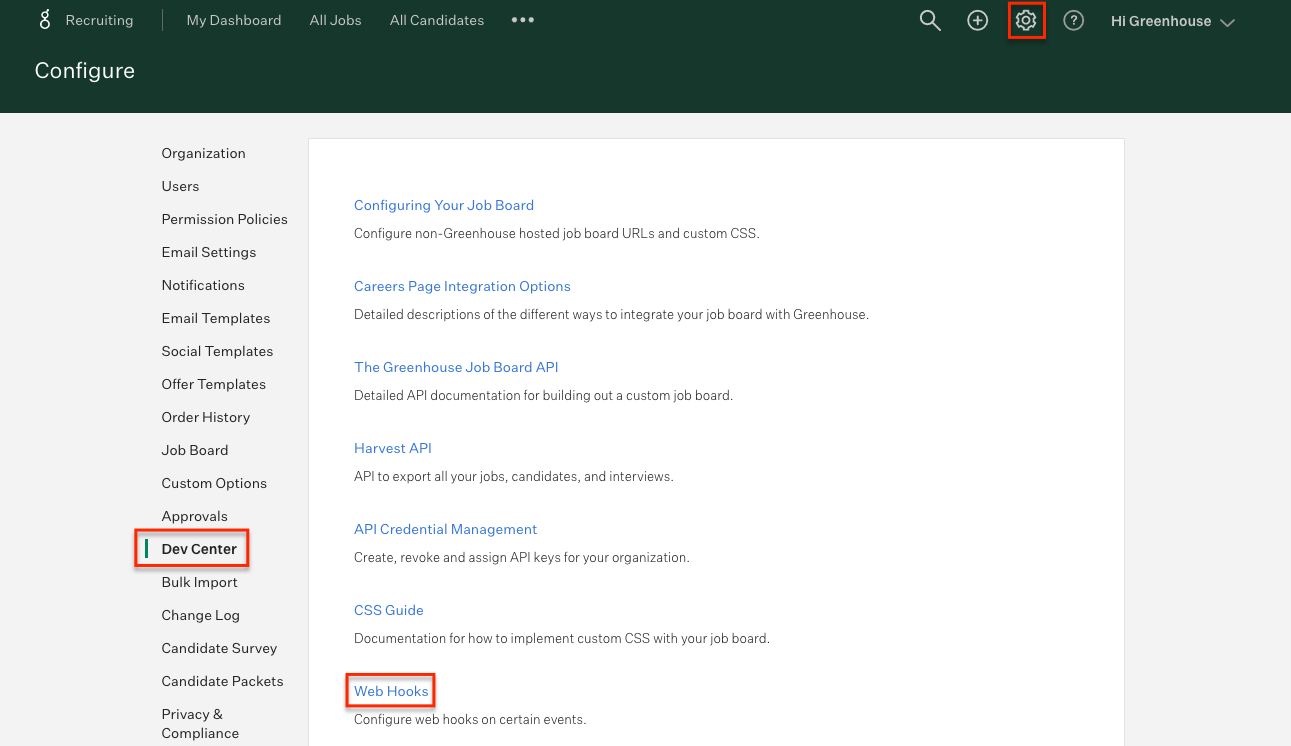Screen dimensions: 1291x746
Task: Select Organization in the sidebar
Action: tap(204, 153)
